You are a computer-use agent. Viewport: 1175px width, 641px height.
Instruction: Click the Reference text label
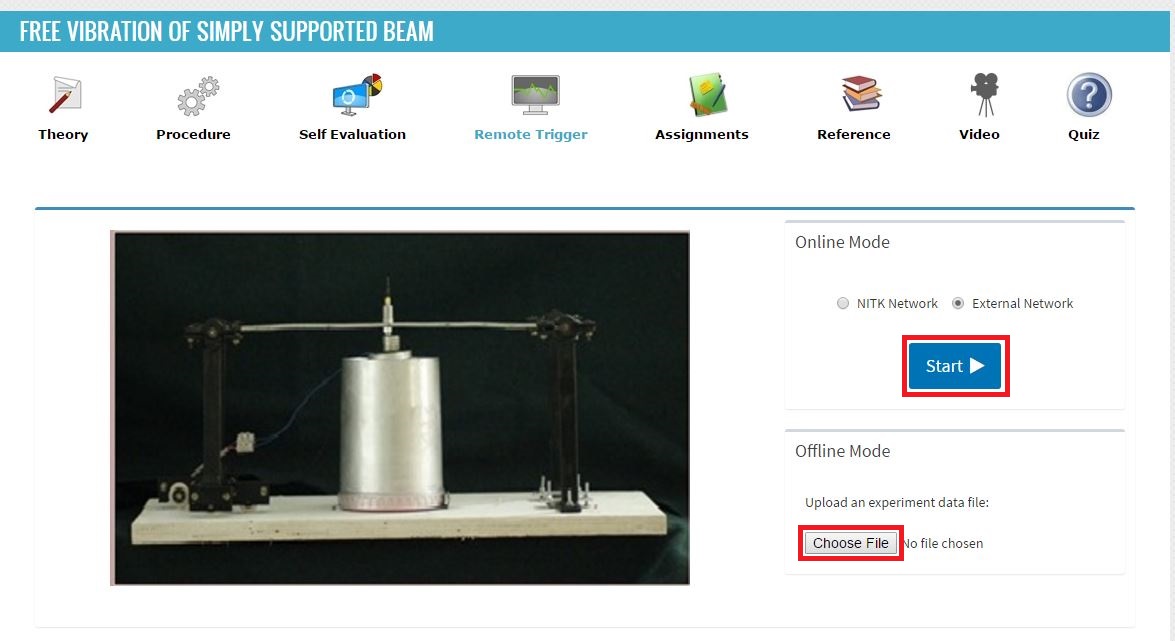click(x=854, y=134)
